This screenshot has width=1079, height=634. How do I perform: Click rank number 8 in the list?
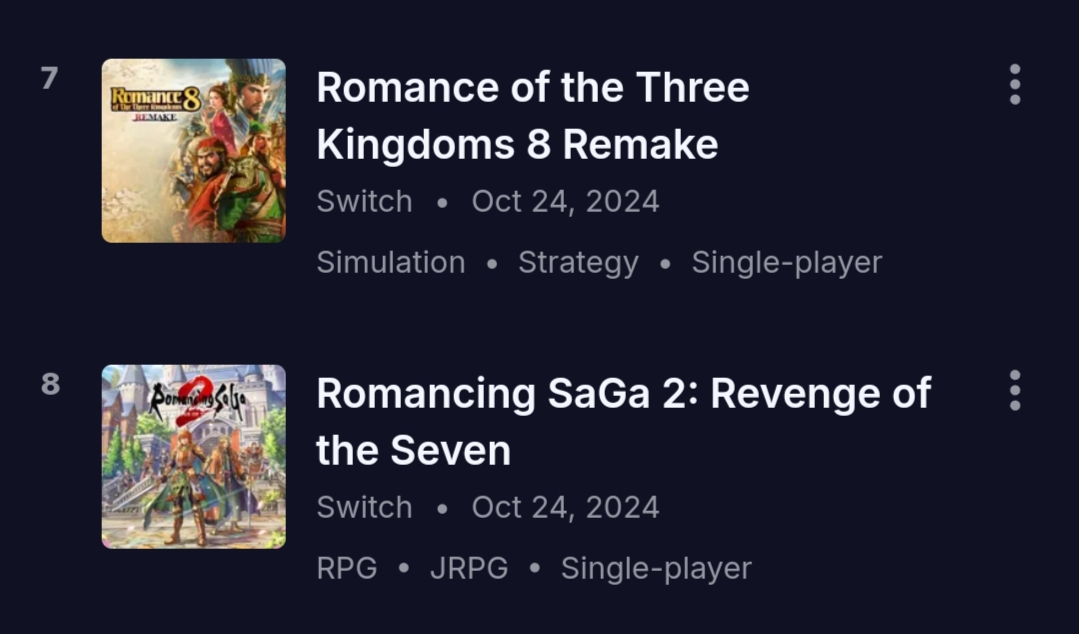pyautogui.click(x=50, y=384)
